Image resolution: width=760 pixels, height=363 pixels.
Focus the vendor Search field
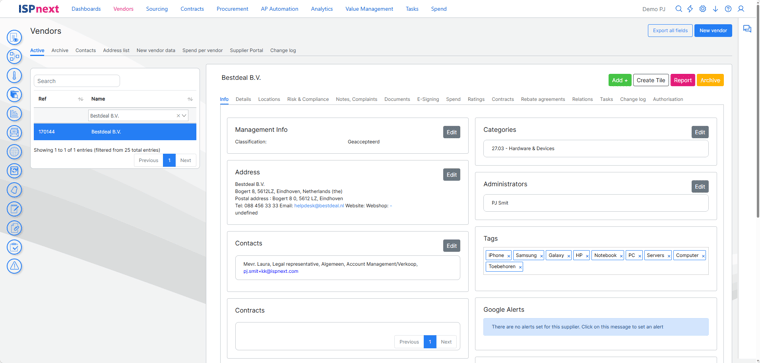(77, 81)
